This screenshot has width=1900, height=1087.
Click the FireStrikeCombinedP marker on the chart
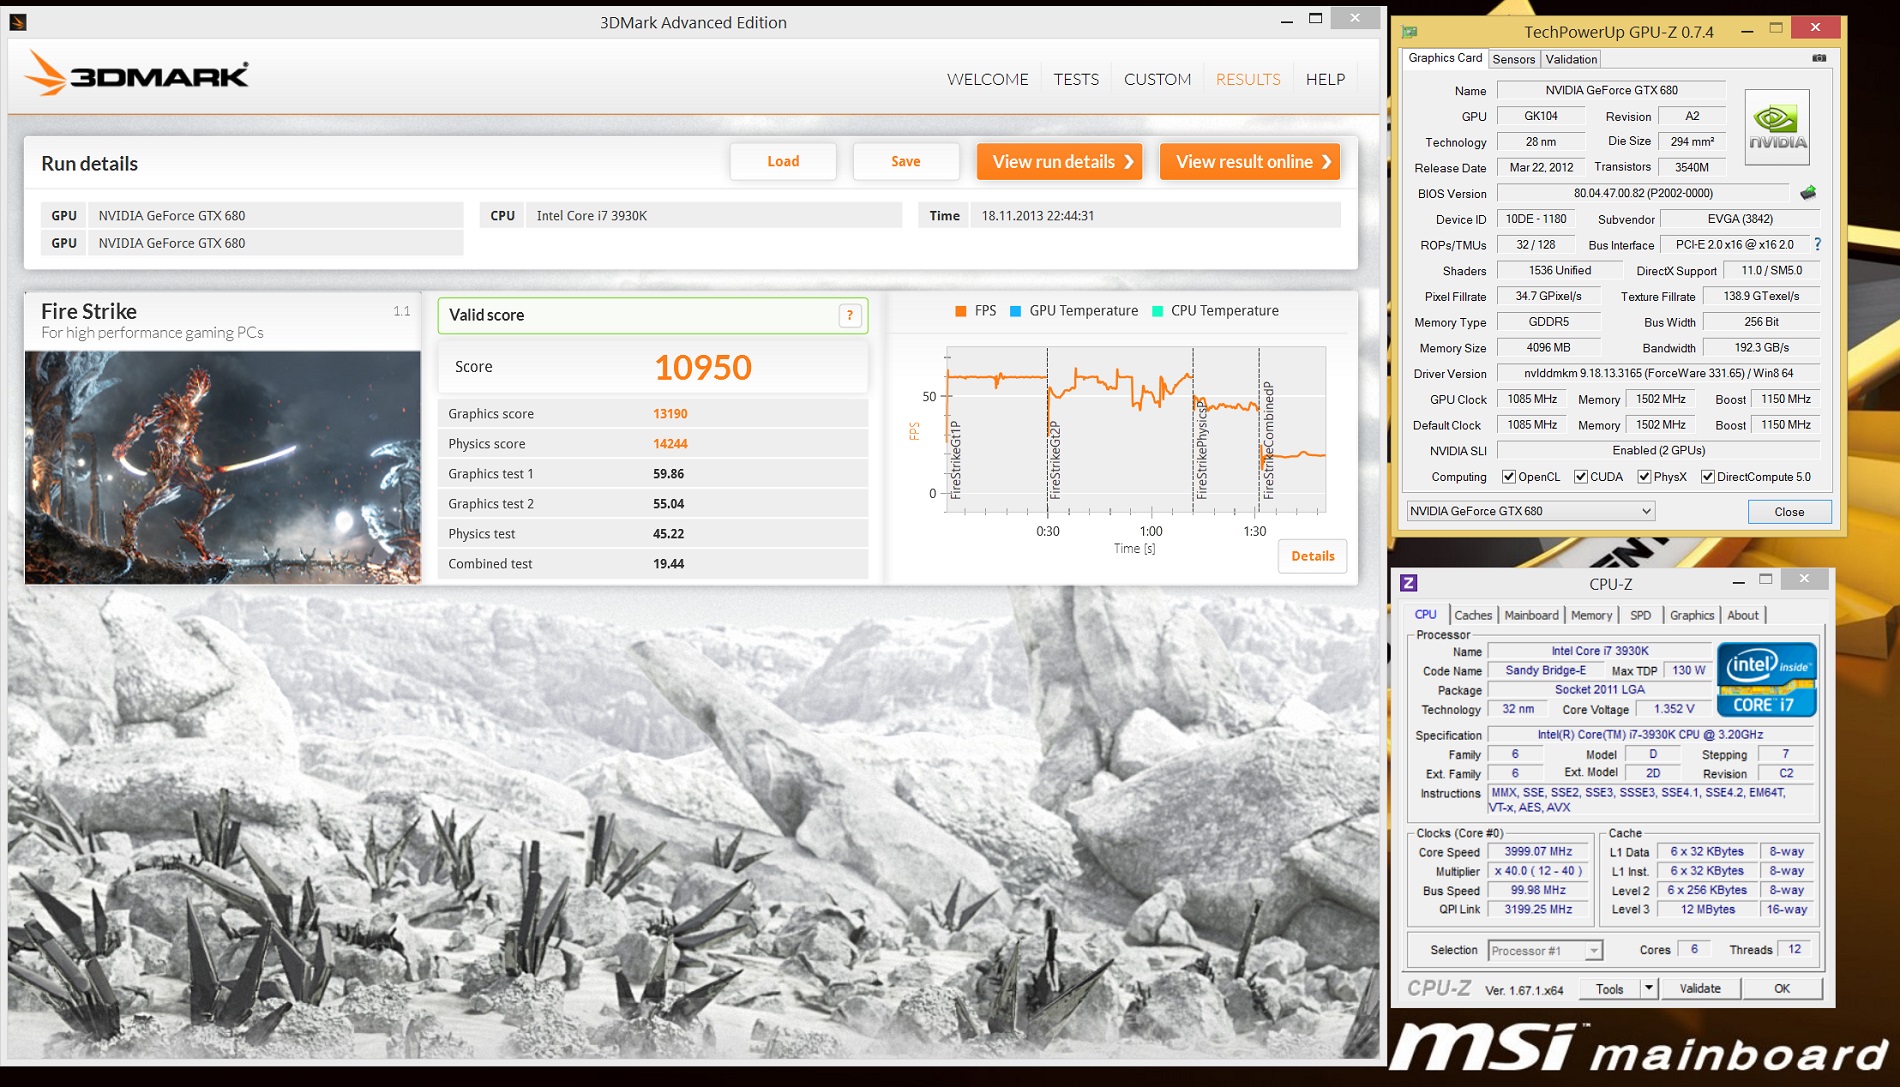1268,440
